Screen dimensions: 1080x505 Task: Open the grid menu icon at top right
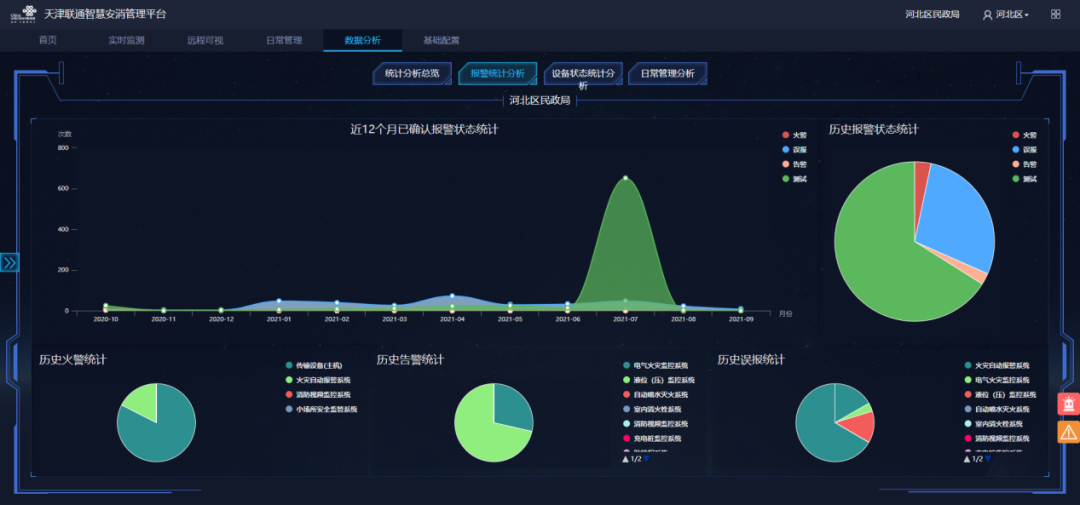point(1055,14)
